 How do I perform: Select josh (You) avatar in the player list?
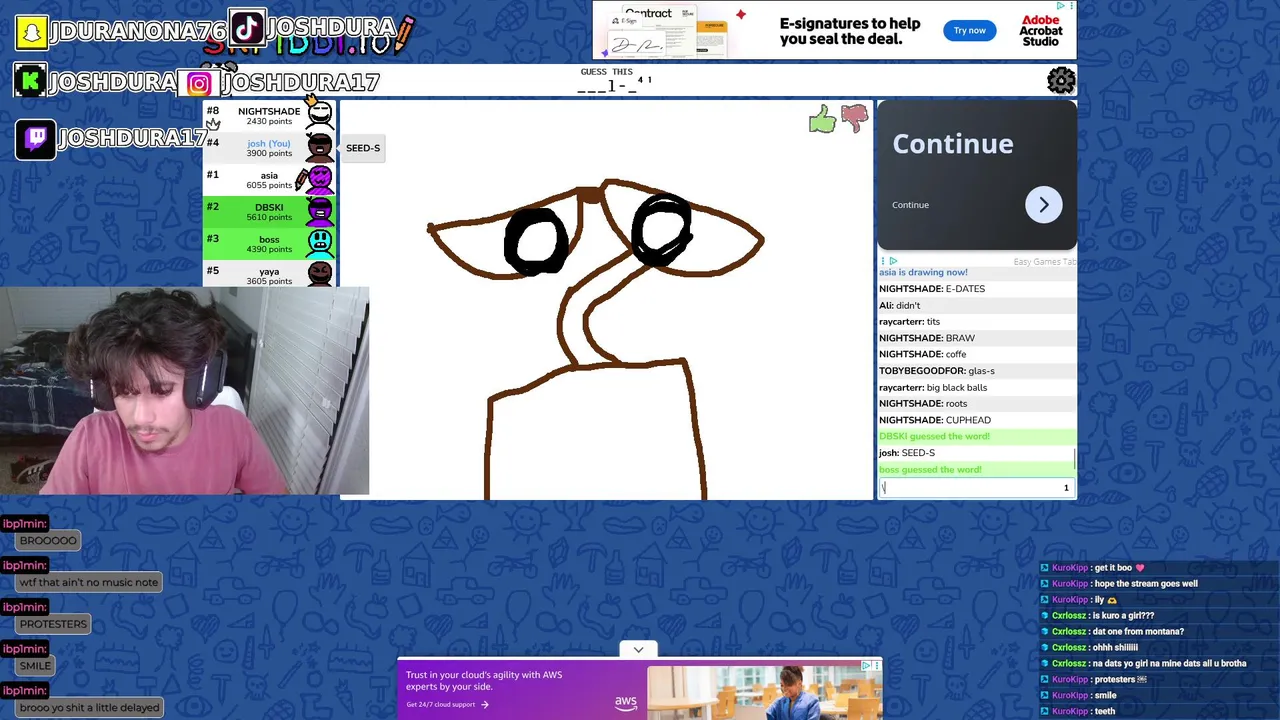point(320,147)
